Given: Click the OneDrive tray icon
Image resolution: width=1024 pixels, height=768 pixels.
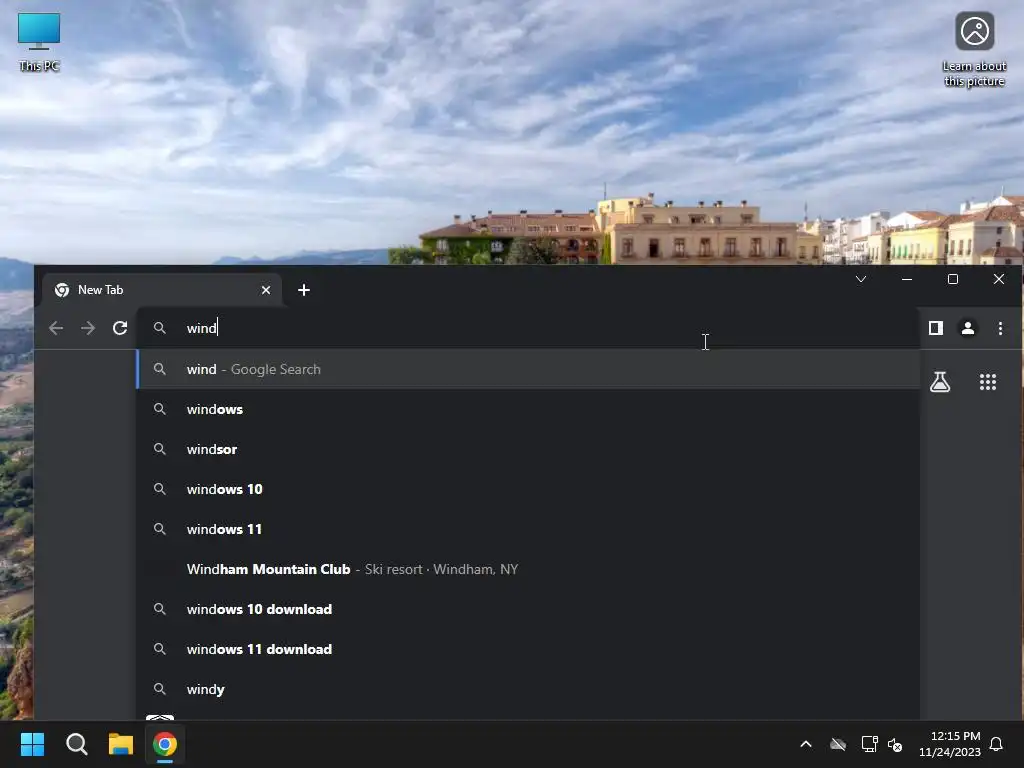Looking at the screenshot, I should coord(838,744).
